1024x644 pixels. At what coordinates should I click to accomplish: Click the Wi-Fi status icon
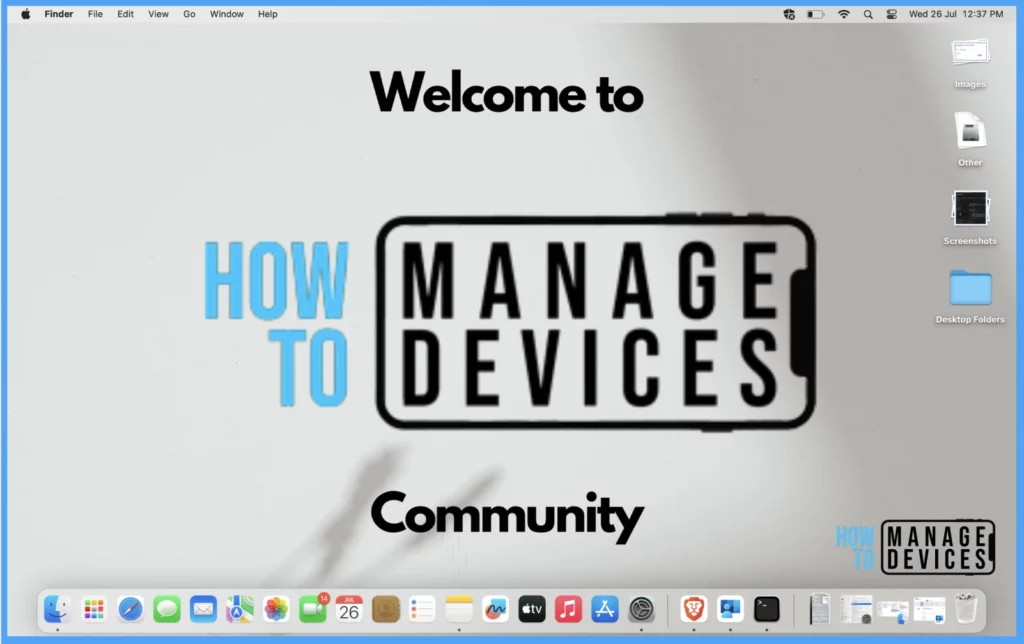point(844,14)
